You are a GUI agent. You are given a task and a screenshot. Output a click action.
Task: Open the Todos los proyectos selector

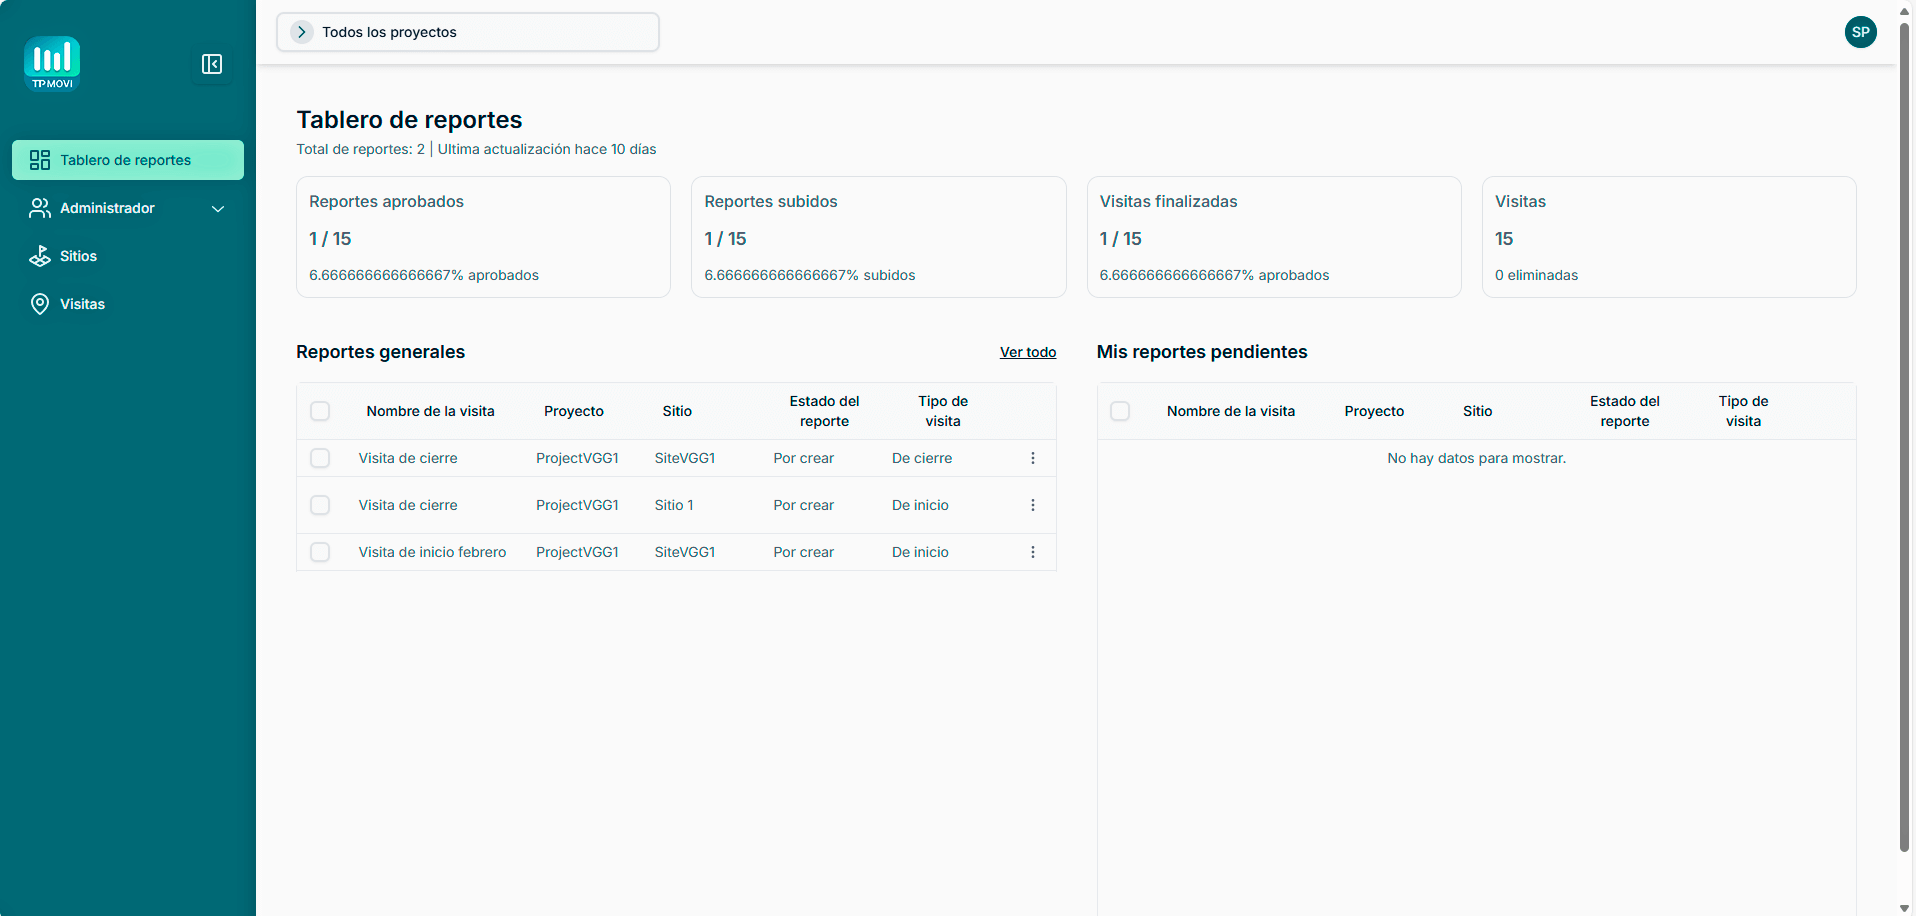[x=467, y=31]
